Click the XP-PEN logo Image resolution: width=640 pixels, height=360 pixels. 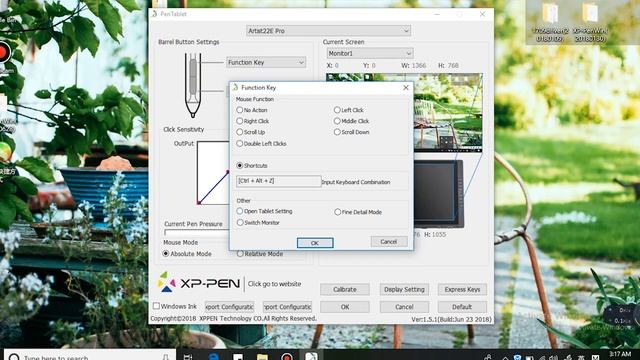(x=199, y=282)
